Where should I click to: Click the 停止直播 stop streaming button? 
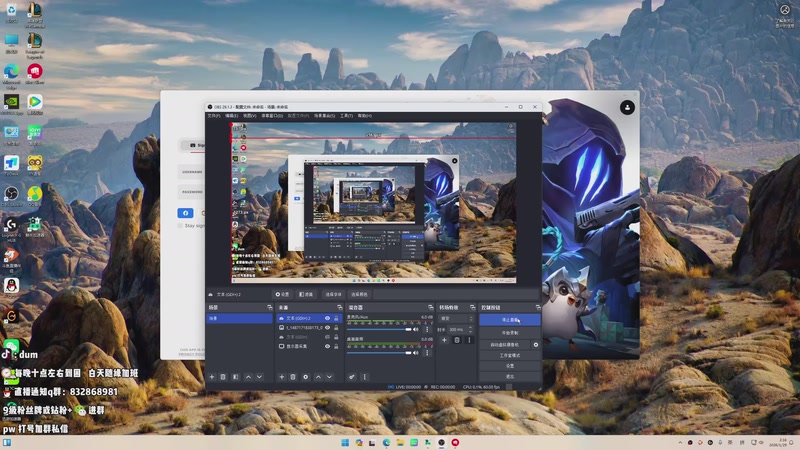[x=509, y=320]
